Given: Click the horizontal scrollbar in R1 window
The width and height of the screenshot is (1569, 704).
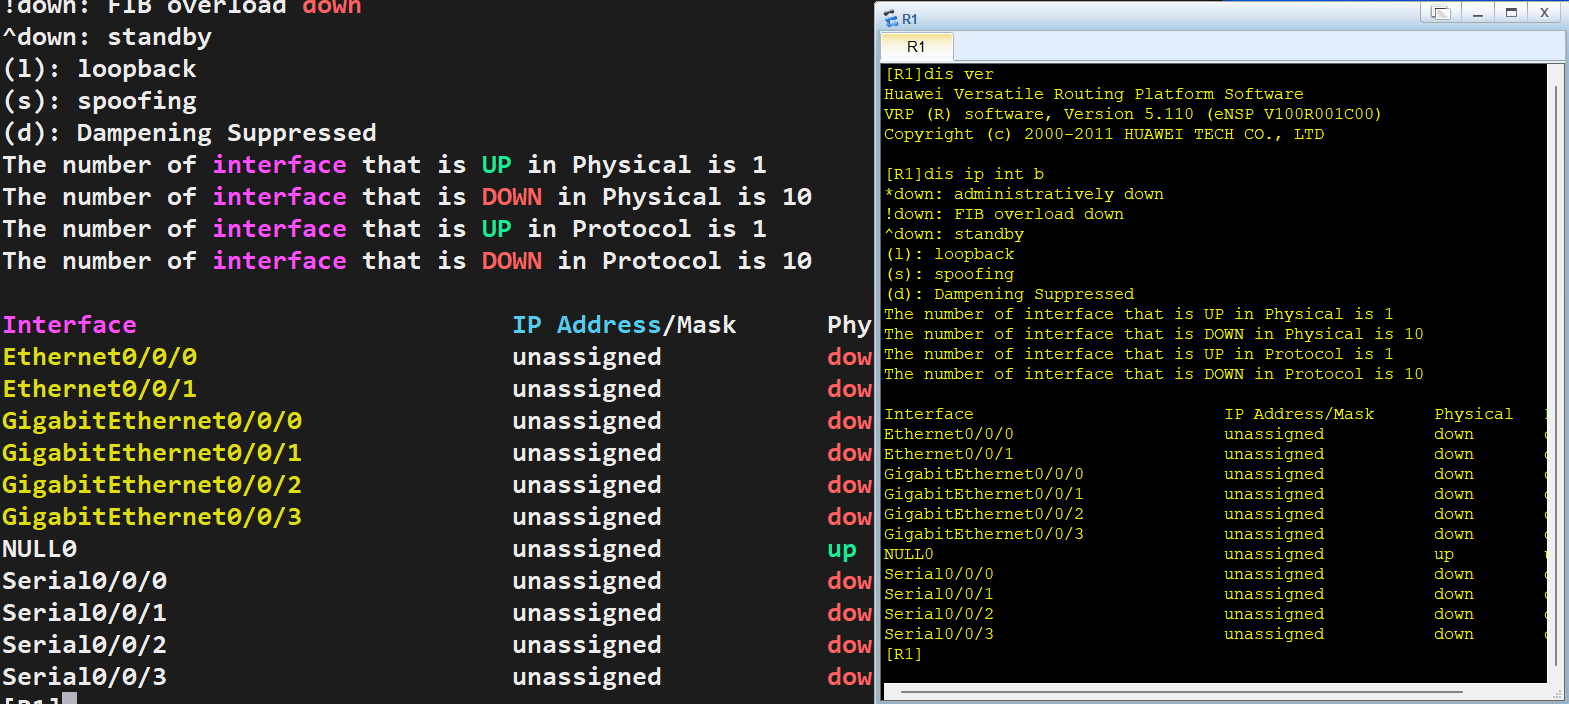Looking at the screenshot, I should click(1180, 691).
